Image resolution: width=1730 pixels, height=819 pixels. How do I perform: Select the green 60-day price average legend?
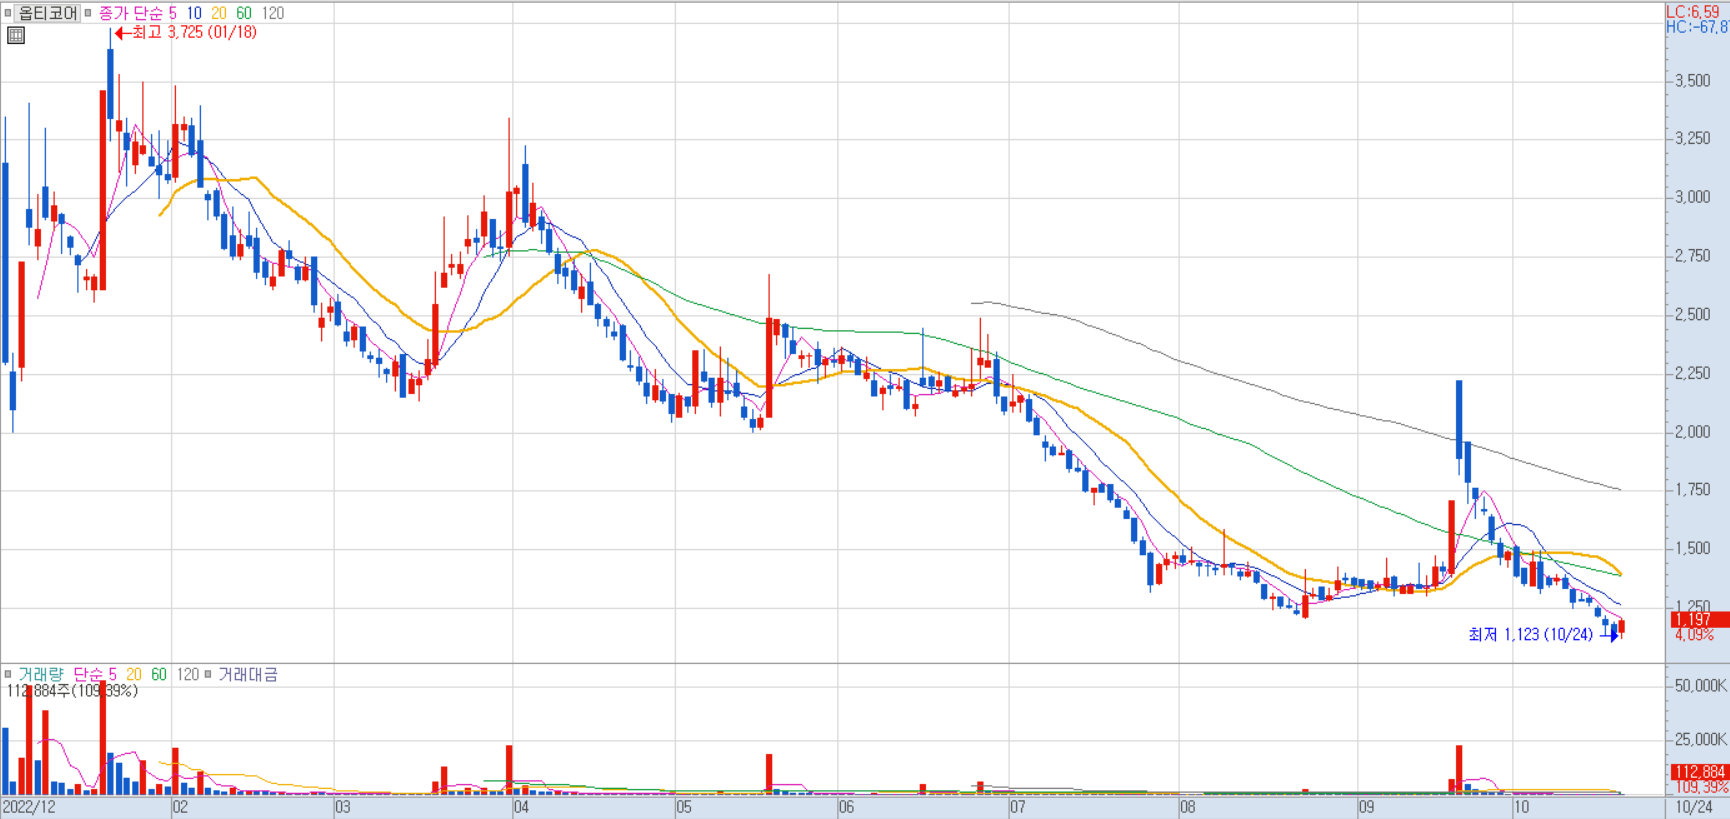tap(244, 13)
